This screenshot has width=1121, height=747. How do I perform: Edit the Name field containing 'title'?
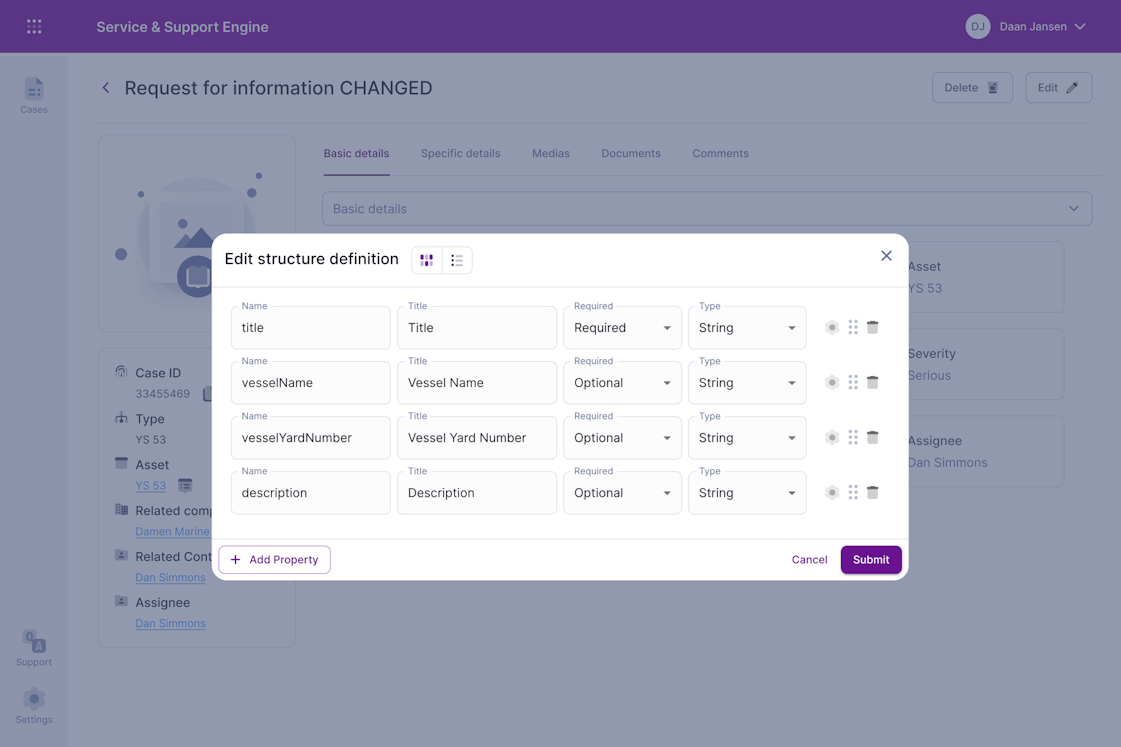(310, 327)
